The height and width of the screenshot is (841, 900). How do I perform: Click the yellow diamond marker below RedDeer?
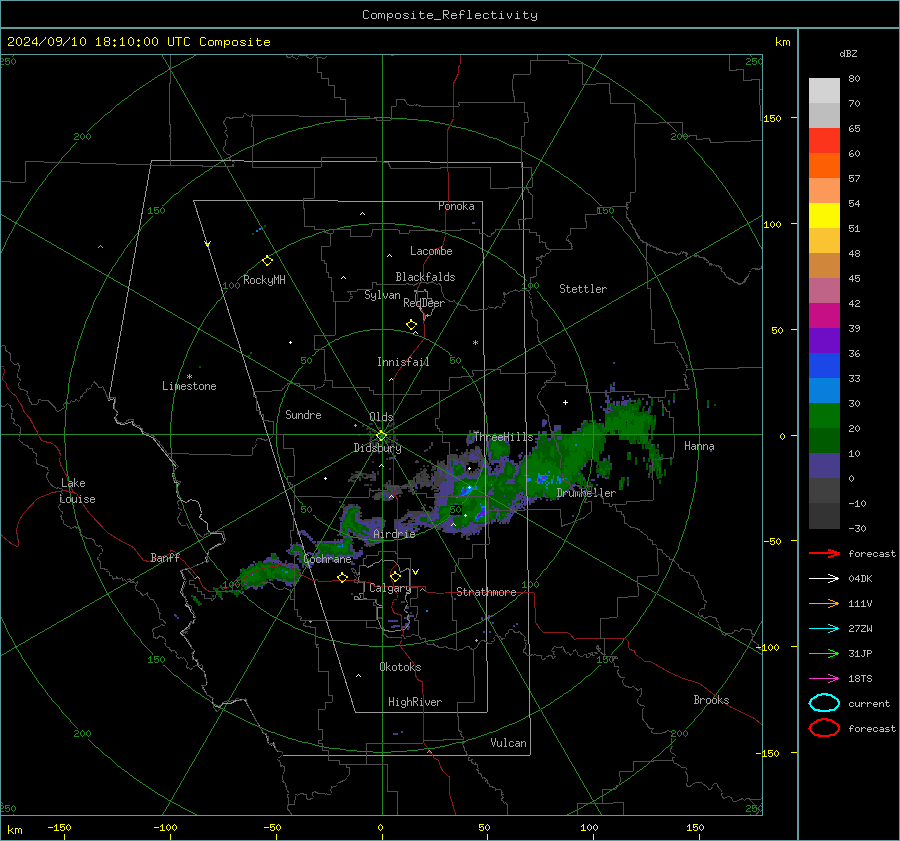pos(411,325)
